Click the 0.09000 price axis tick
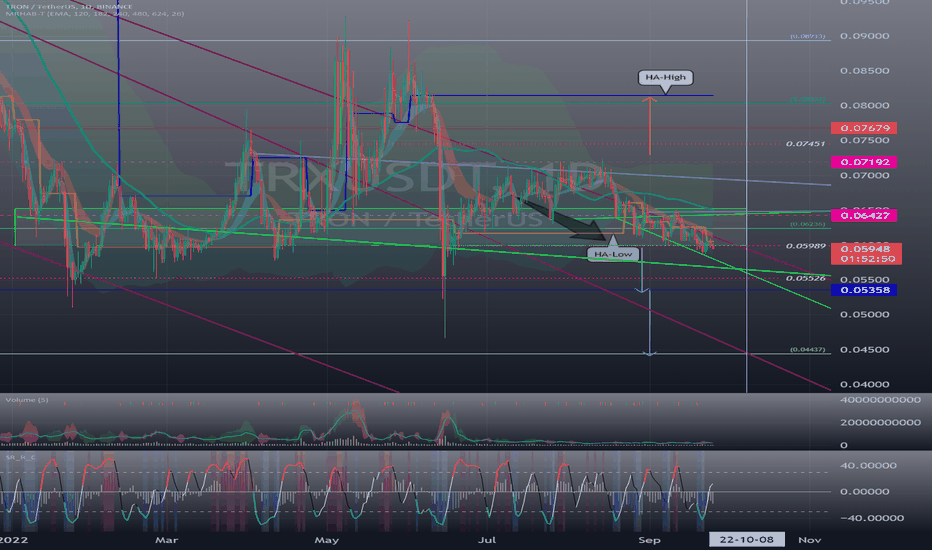Viewport: 932px width, 550px height. click(x=864, y=36)
